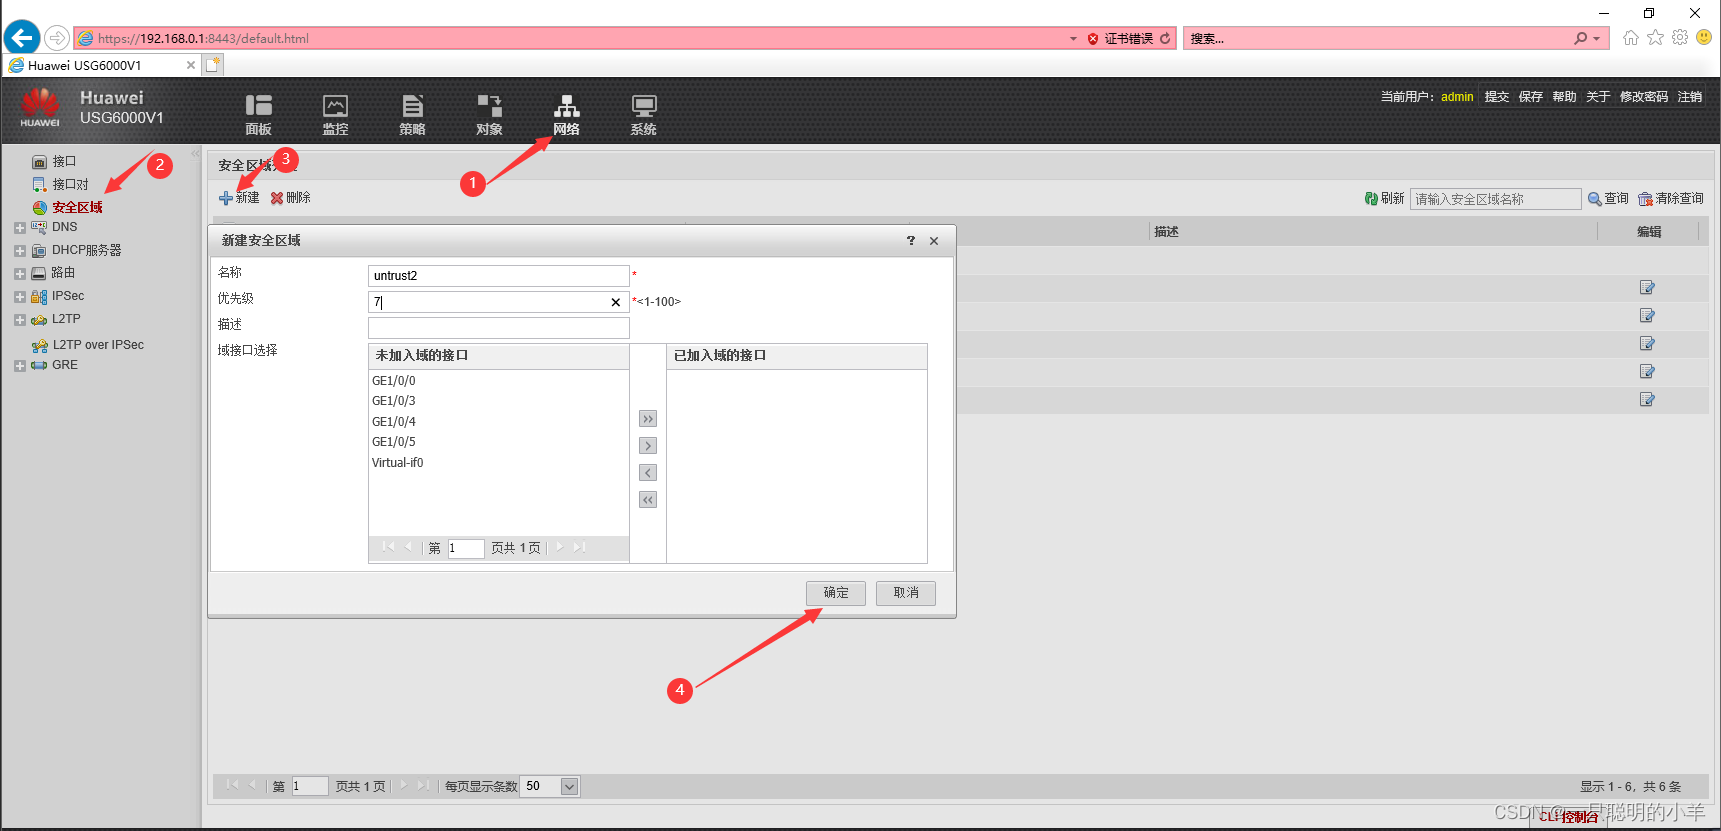Click the 帮助 help link
The image size is (1721, 831).
click(1564, 97)
